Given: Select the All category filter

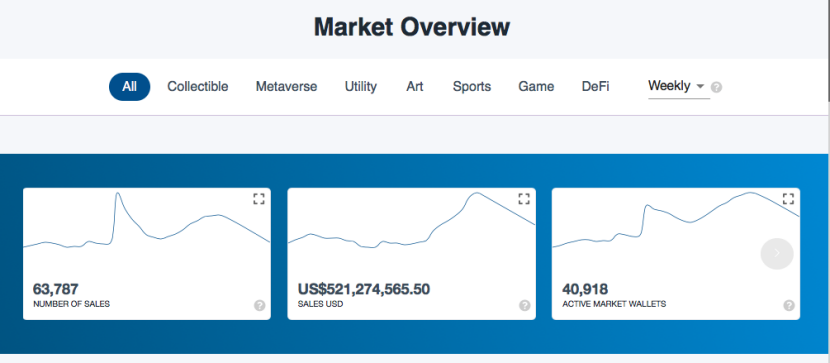Looking at the screenshot, I should pos(130,87).
